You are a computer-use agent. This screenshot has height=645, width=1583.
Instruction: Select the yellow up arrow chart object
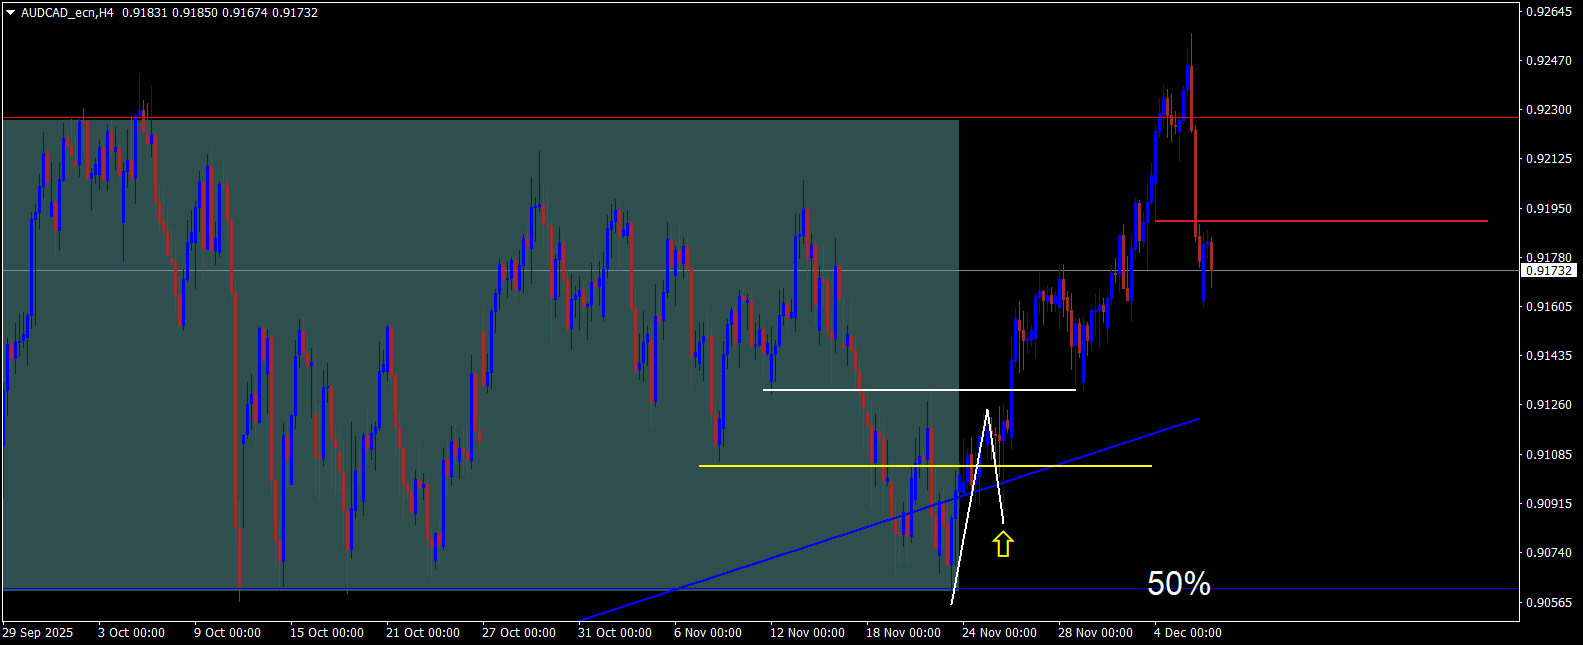click(x=1003, y=543)
